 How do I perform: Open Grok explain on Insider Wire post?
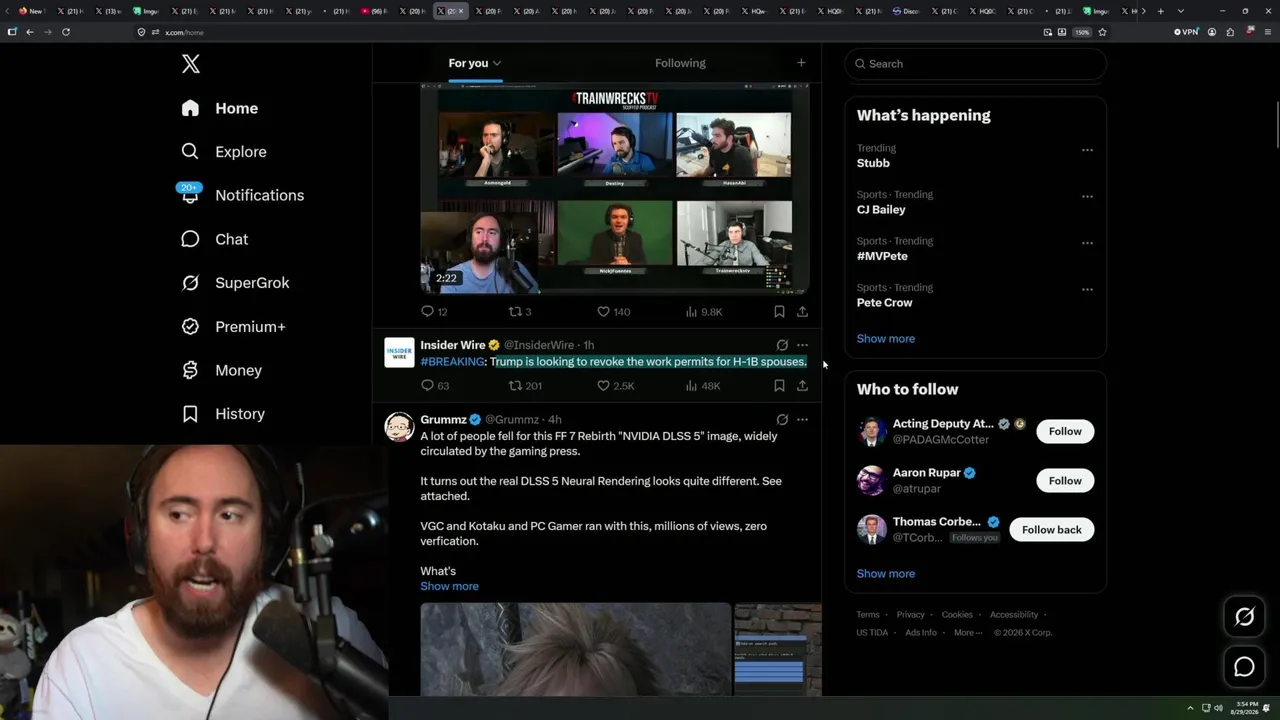(x=782, y=345)
